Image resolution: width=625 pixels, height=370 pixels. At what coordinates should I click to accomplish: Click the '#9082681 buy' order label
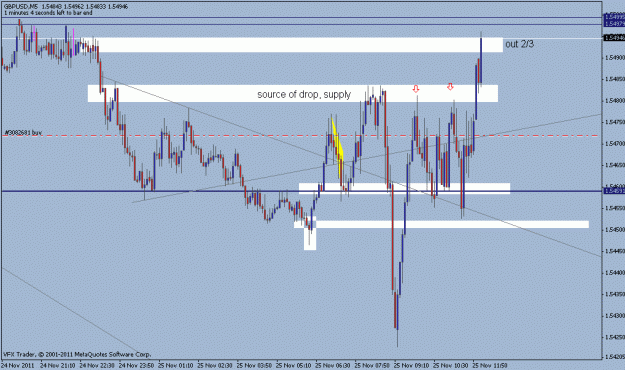tap(23, 132)
